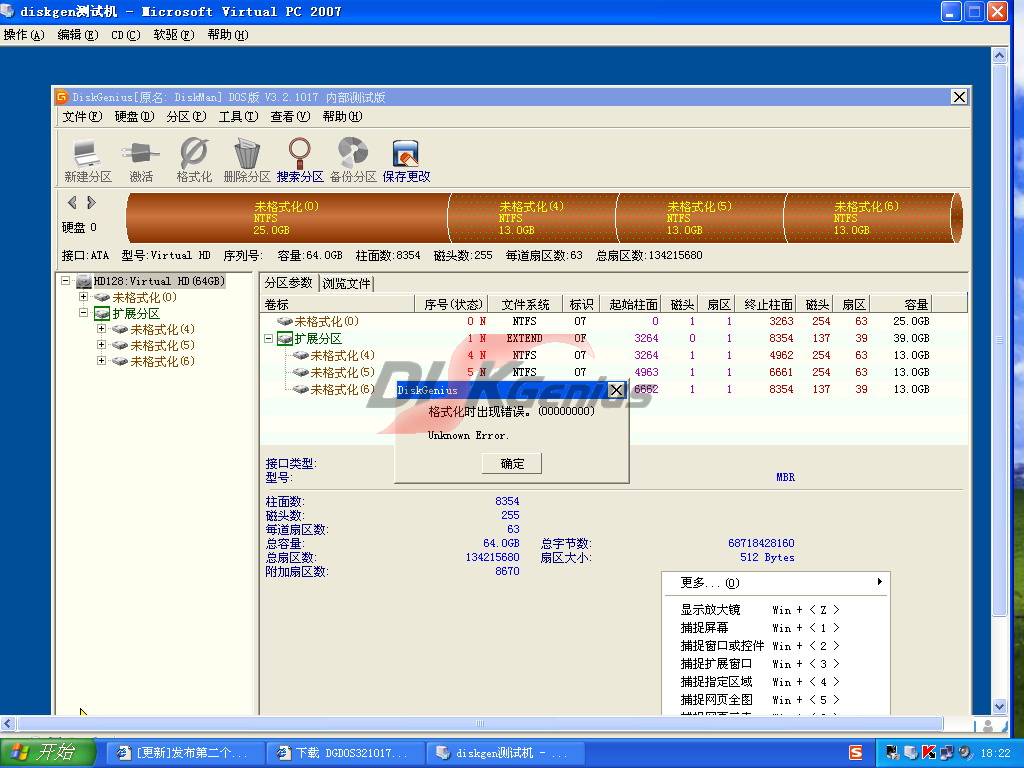The image size is (1024, 768).
Task: Switch to taskbar item 下载 DGDOS321017
Action: [x=345, y=753]
